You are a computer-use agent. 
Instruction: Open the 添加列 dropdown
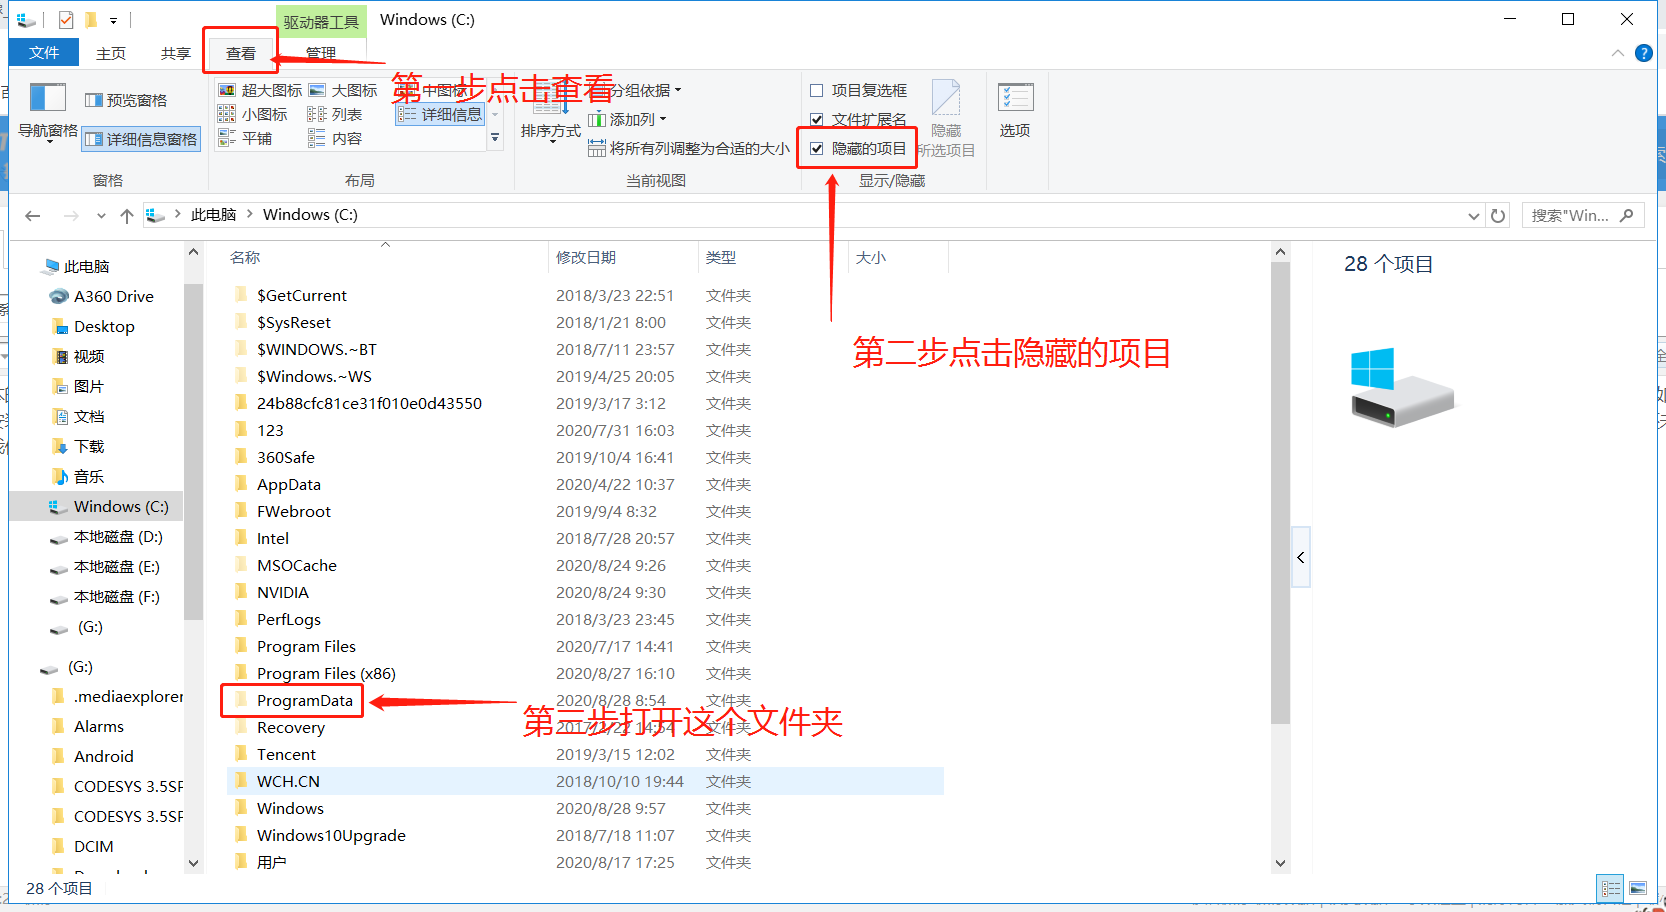coord(628,119)
